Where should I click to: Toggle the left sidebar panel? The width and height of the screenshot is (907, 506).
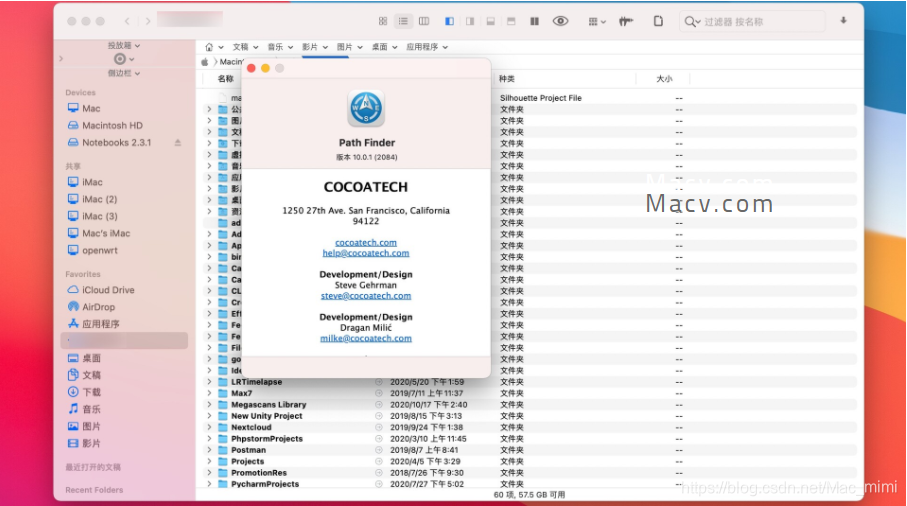[x=449, y=21]
